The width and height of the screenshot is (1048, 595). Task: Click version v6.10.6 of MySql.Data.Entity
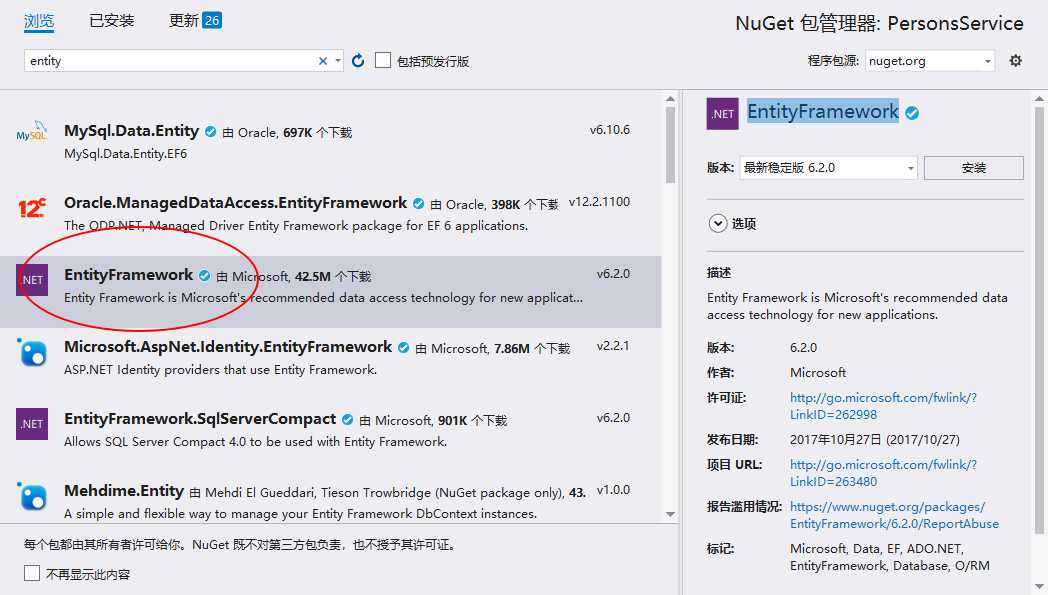[610, 130]
